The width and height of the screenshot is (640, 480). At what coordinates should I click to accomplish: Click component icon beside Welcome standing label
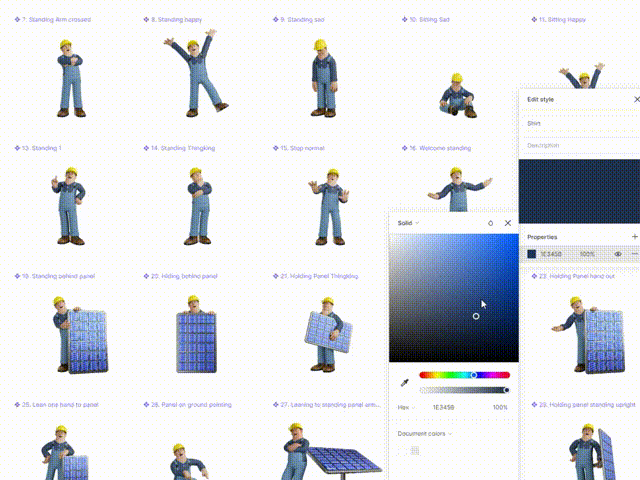[403, 148]
